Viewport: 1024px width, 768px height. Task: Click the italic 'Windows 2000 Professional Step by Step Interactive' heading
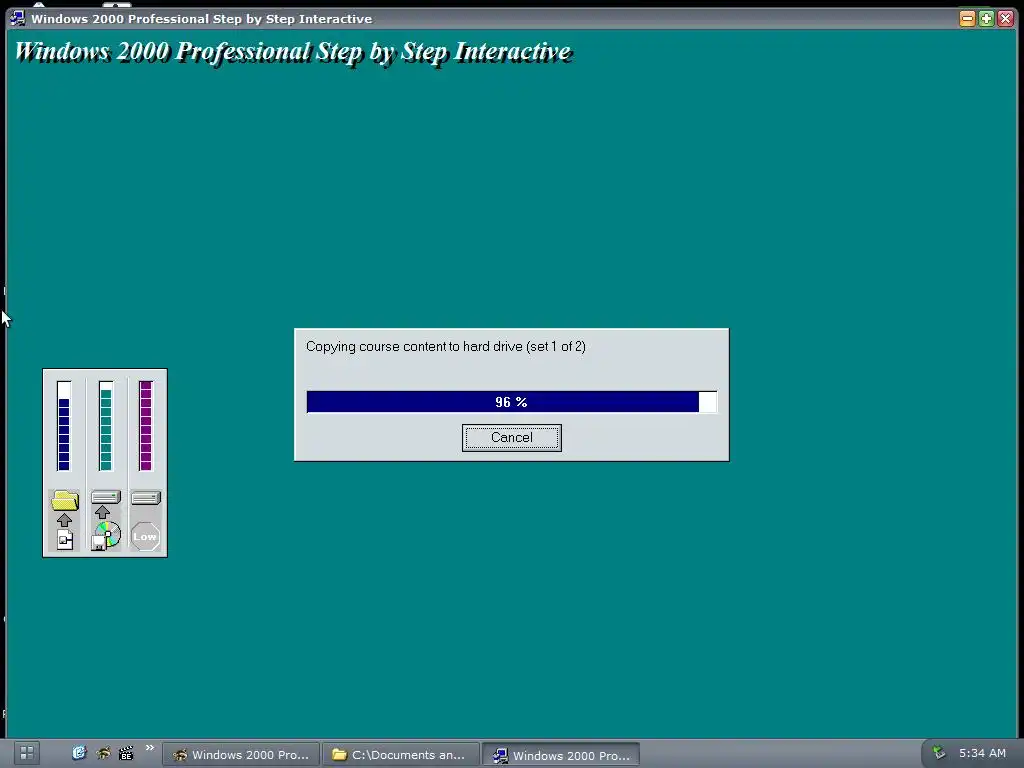(293, 52)
